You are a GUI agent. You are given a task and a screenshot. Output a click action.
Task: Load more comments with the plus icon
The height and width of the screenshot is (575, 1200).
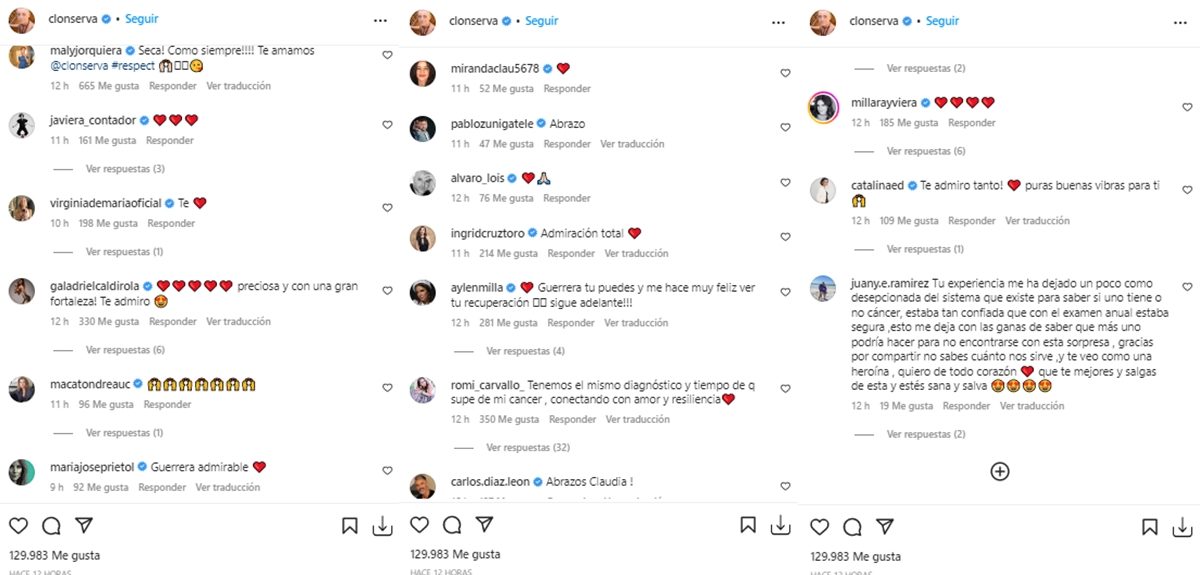(999, 471)
